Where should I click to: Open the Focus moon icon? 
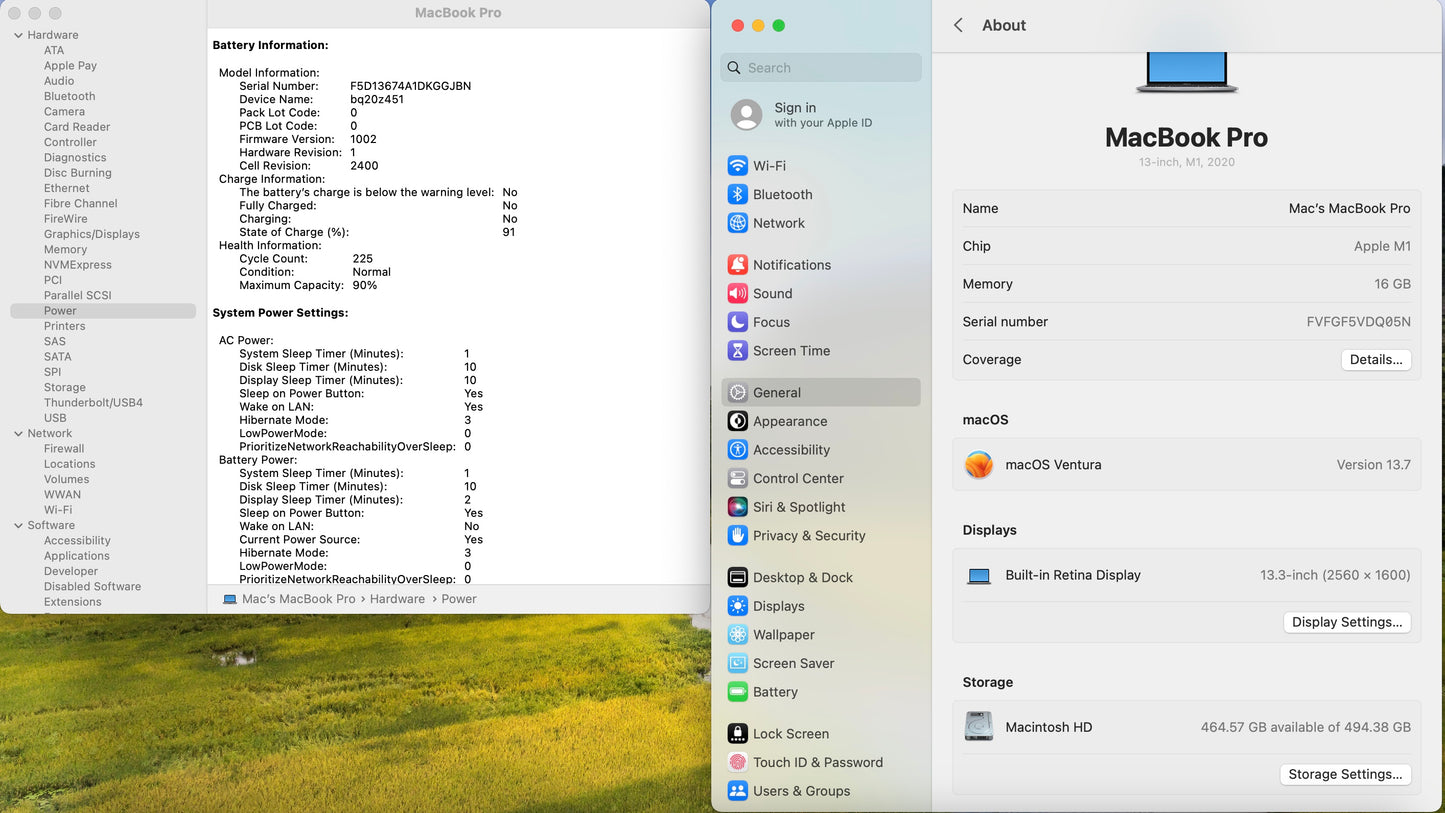(737, 322)
